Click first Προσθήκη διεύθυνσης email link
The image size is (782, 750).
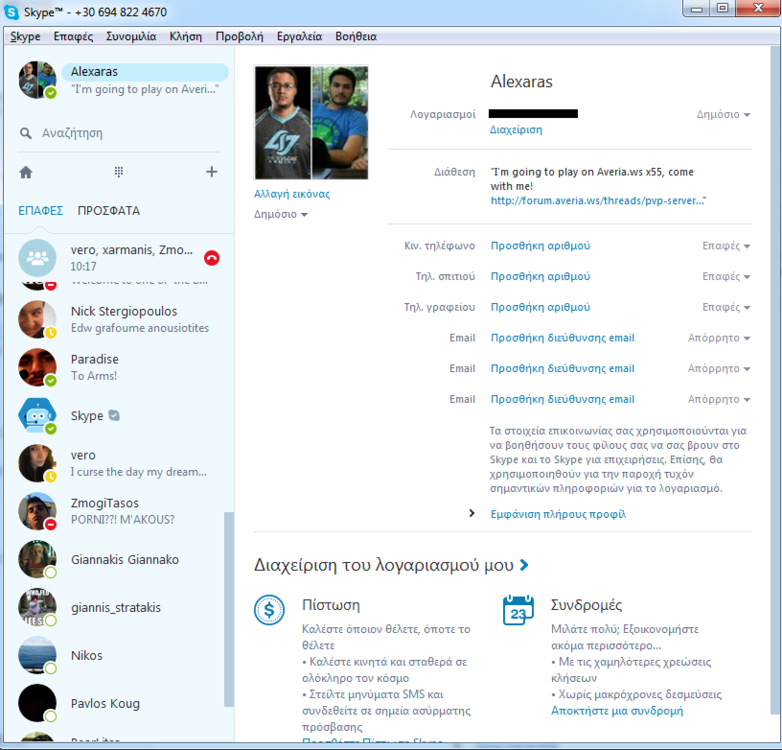[563, 338]
